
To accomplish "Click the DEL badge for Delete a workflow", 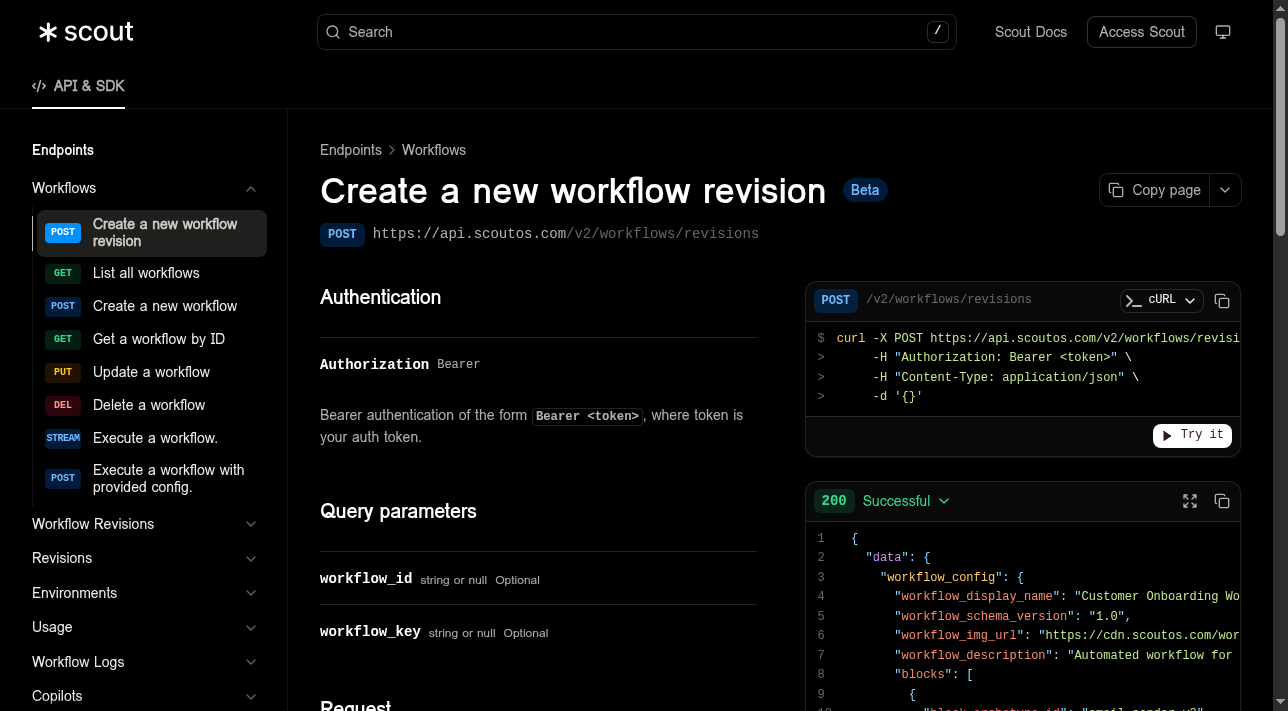I will coord(63,405).
